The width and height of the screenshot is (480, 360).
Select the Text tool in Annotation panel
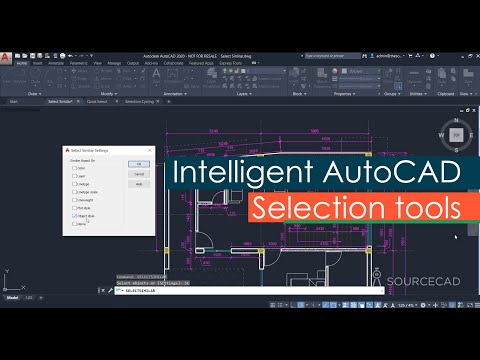pos(156,76)
